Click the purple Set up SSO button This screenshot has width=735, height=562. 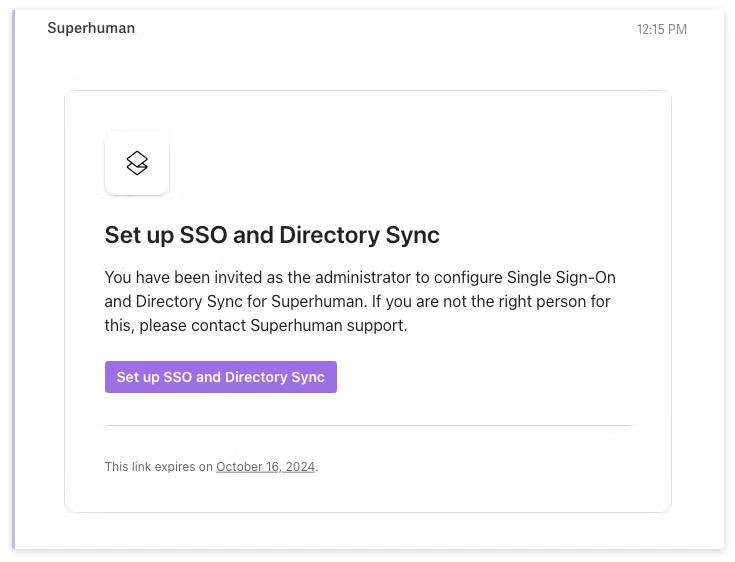[221, 377]
